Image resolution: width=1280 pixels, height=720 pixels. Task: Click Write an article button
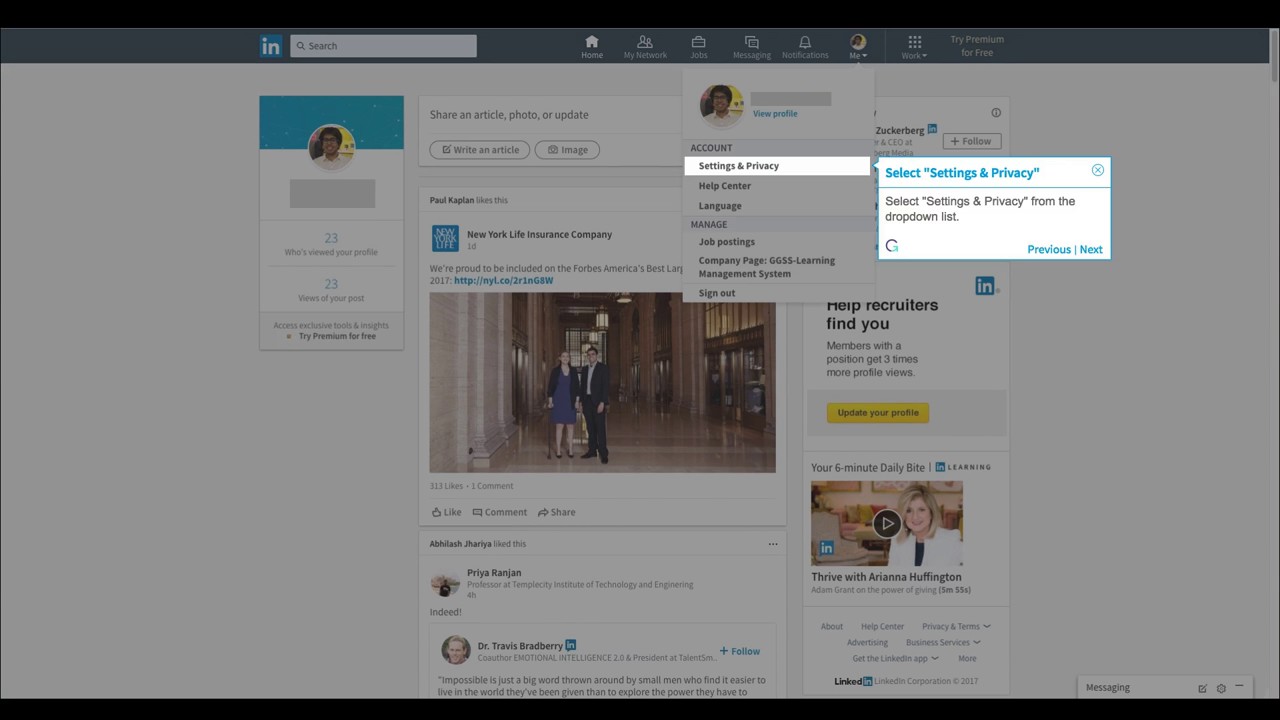pos(480,150)
